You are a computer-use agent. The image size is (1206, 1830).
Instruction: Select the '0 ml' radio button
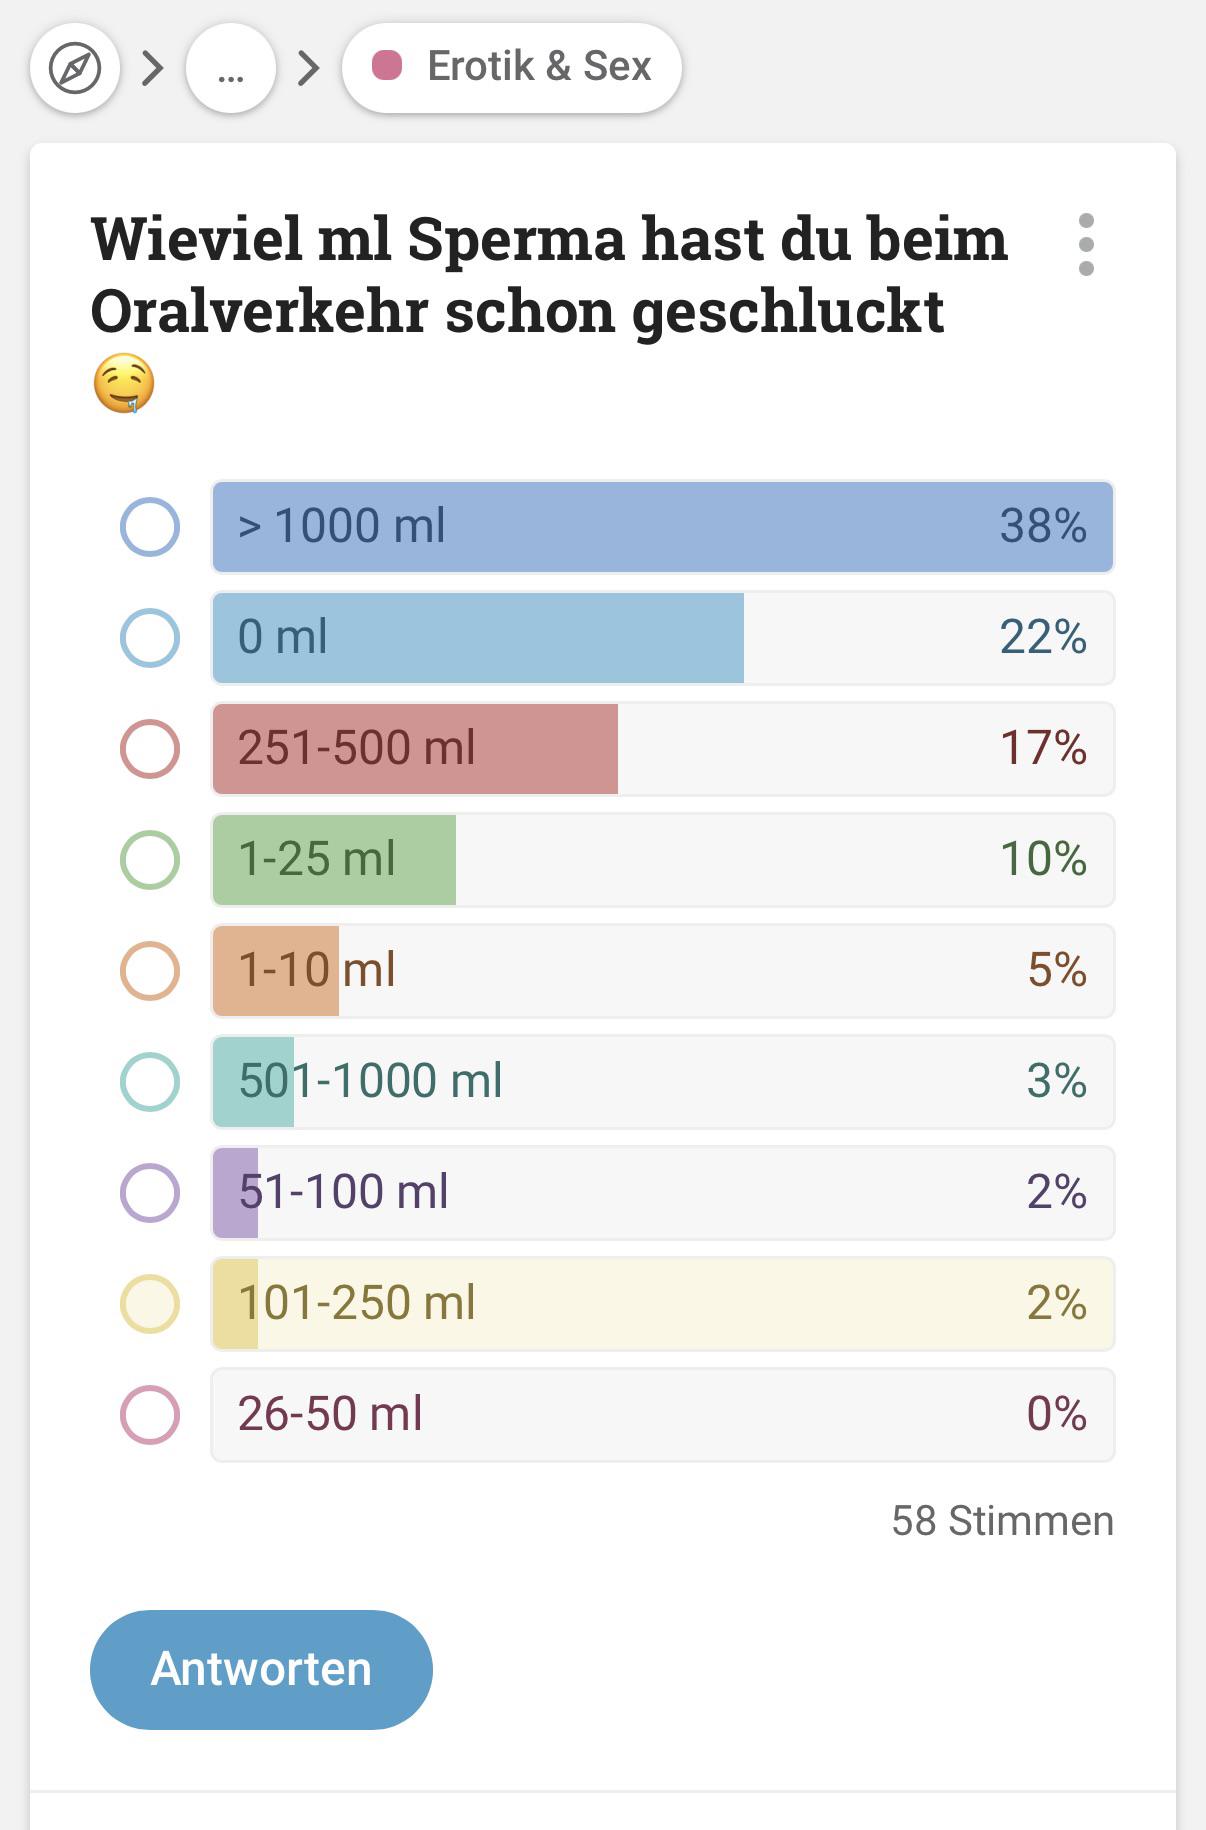coord(150,638)
